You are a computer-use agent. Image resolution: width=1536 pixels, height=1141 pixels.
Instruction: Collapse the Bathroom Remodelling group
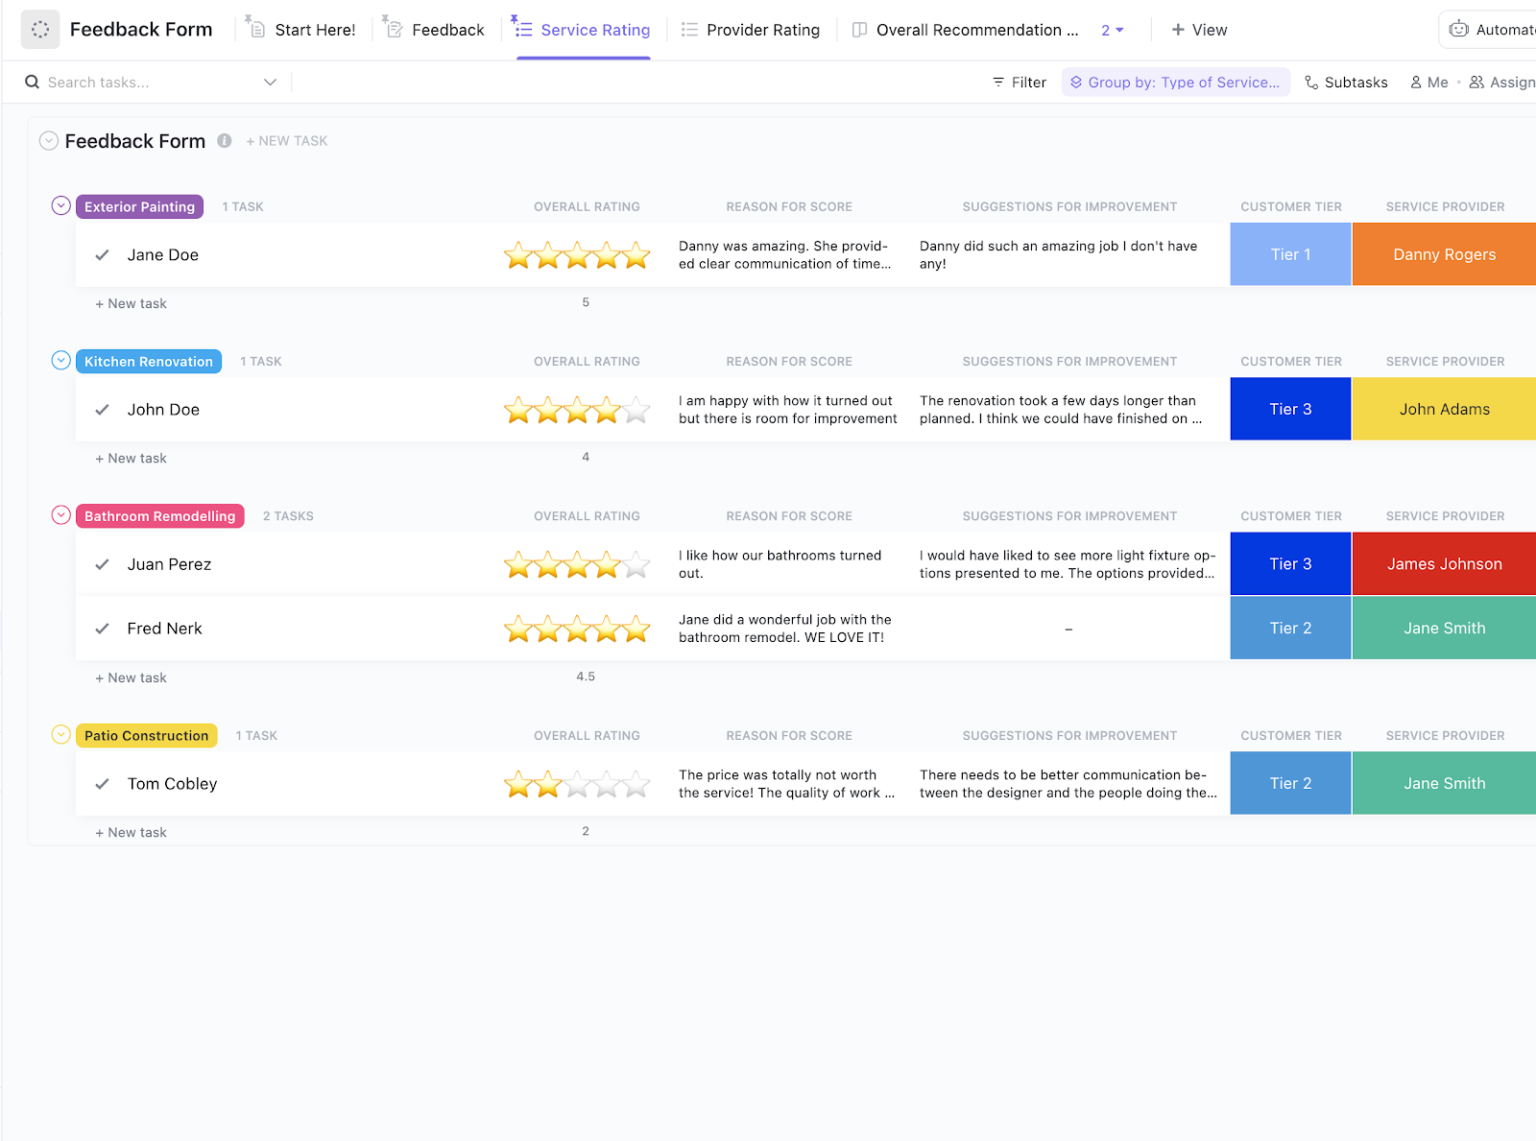coord(60,515)
